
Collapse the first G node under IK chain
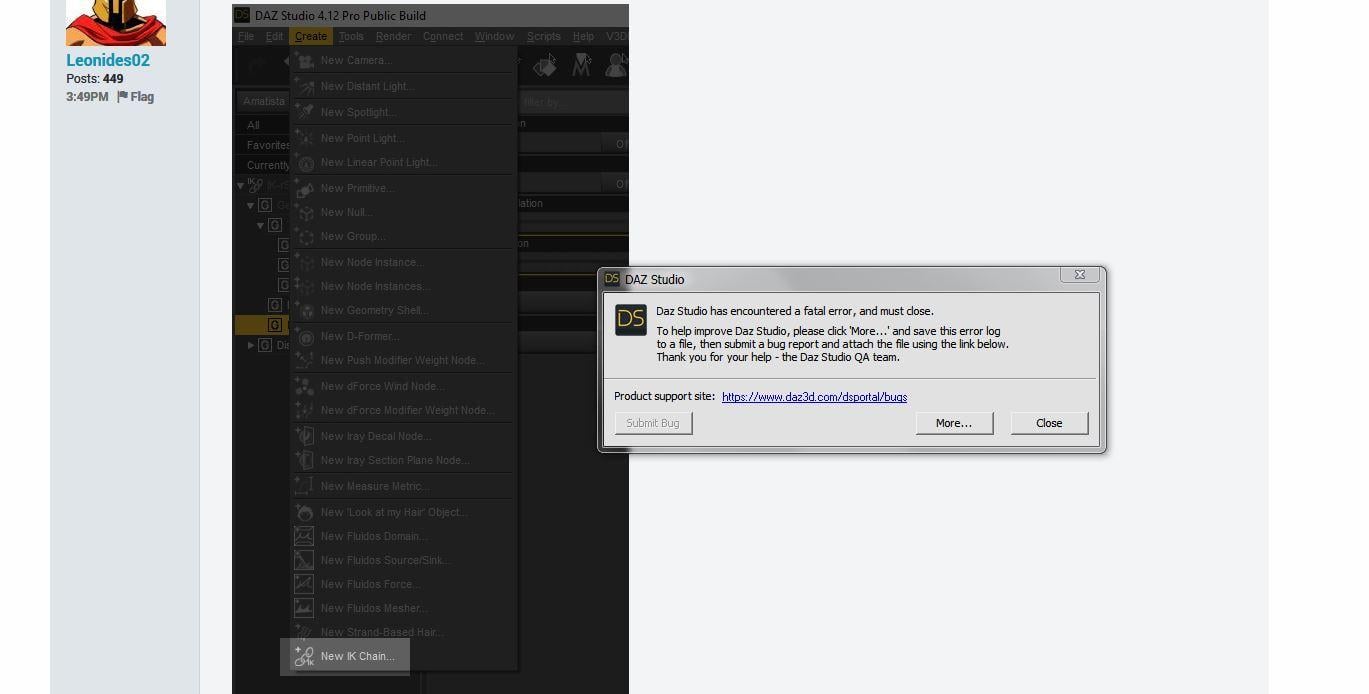(x=251, y=205)
